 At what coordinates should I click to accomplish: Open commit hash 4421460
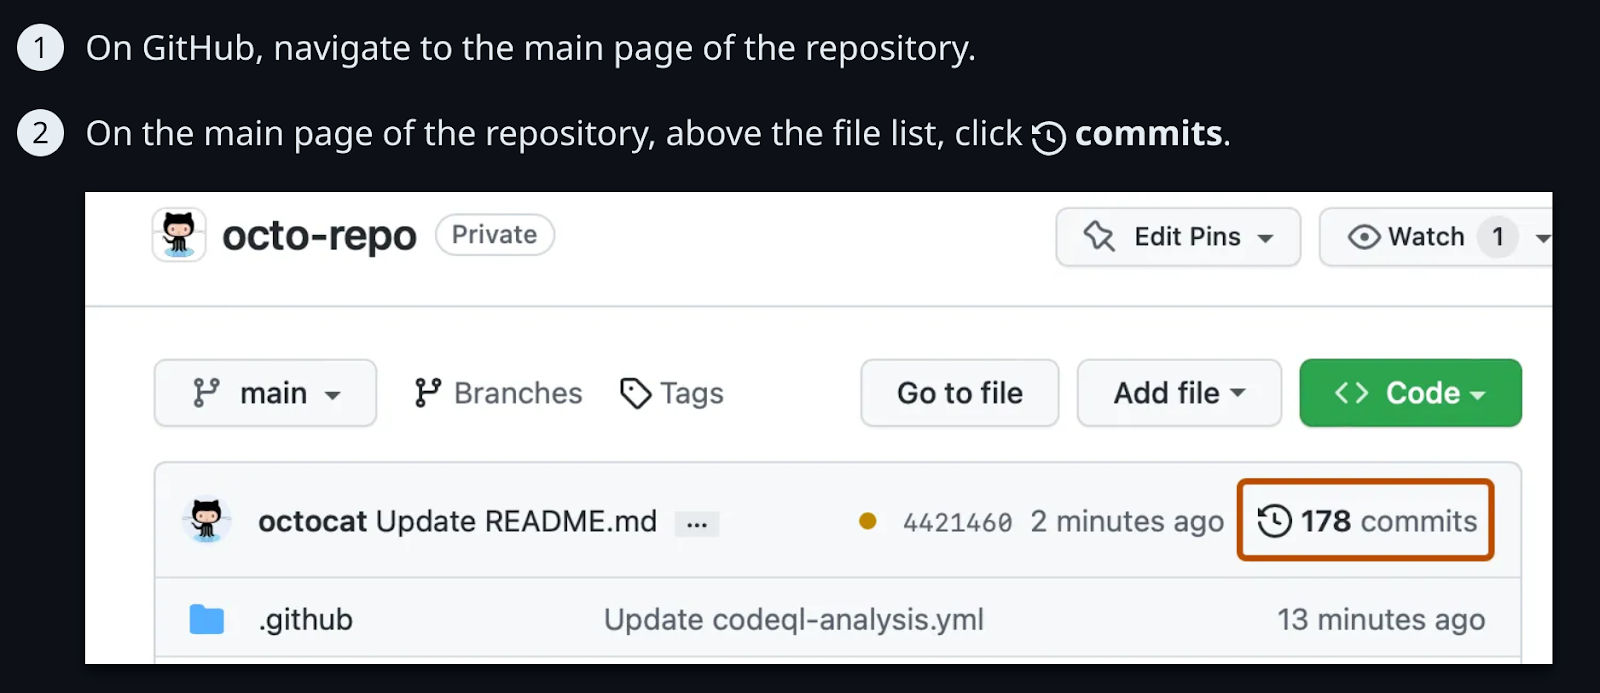pos(957,522)
